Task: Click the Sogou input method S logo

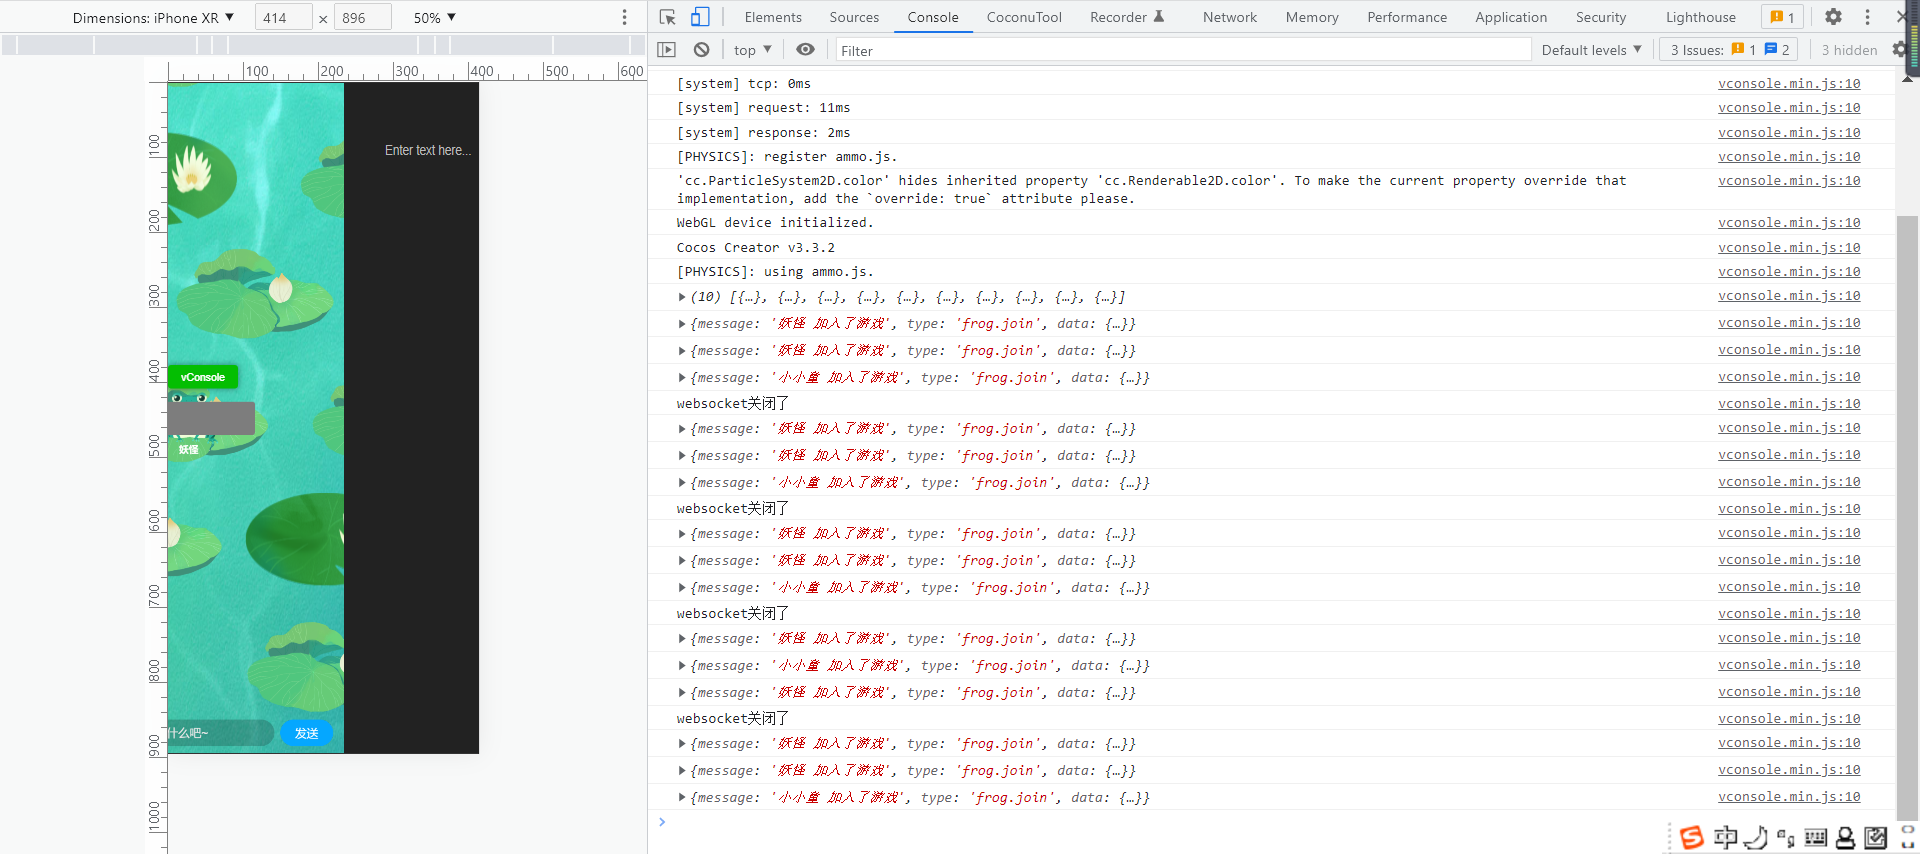Action: [x=1692, y=837]
